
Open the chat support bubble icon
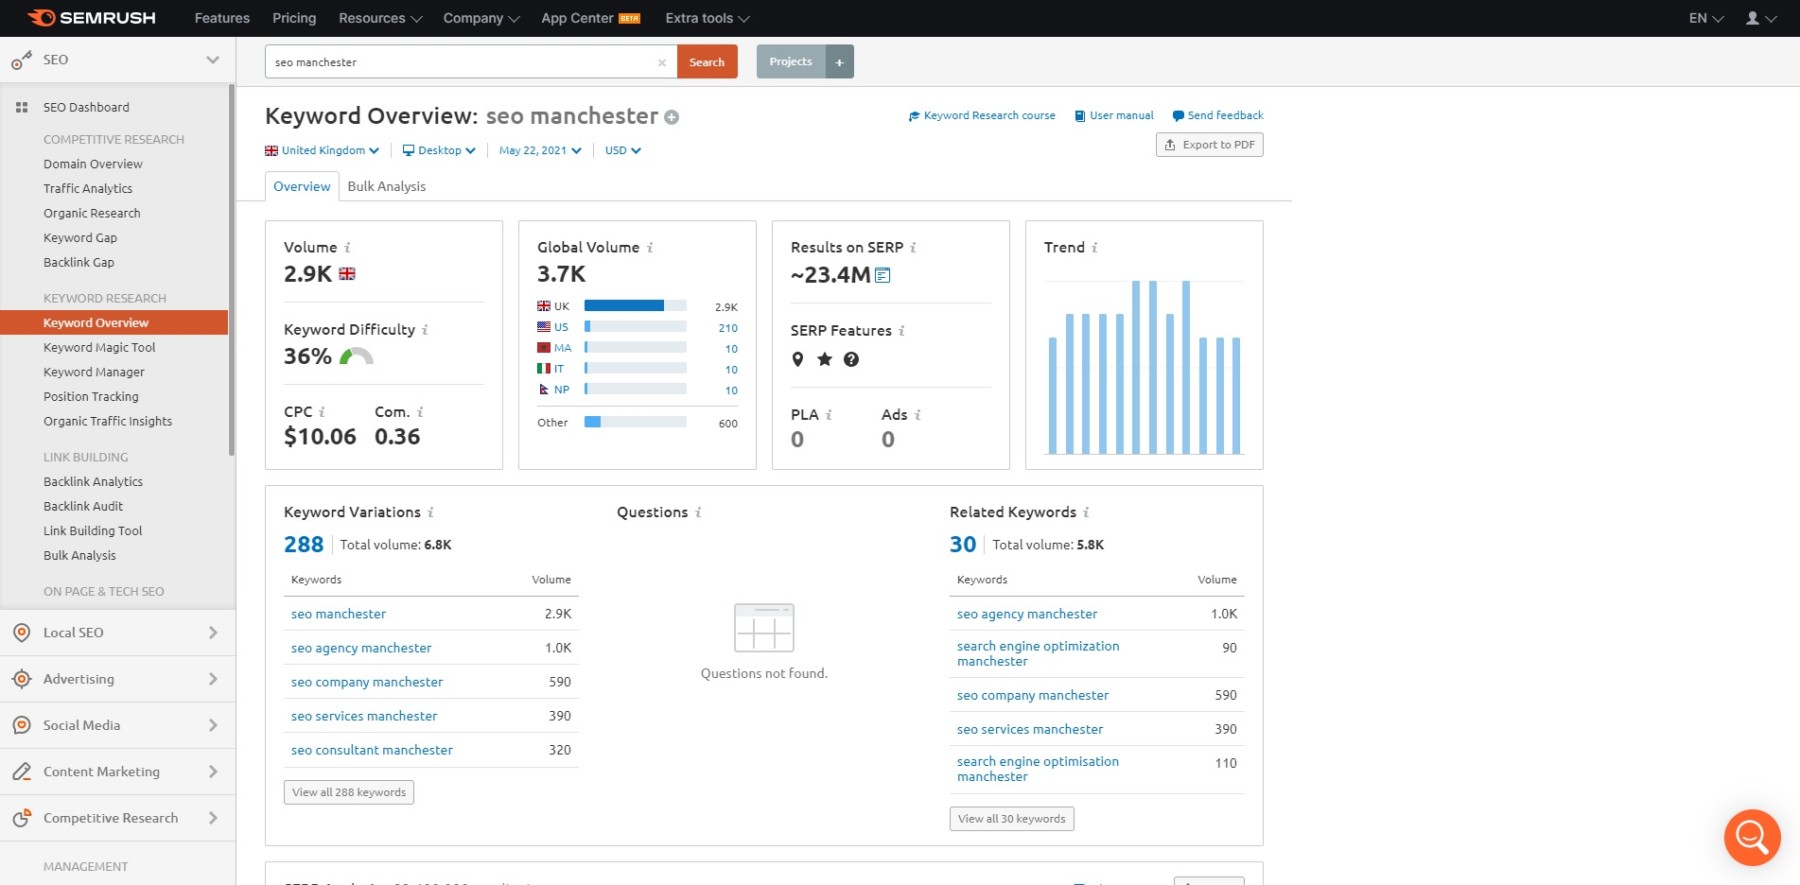1752,837
